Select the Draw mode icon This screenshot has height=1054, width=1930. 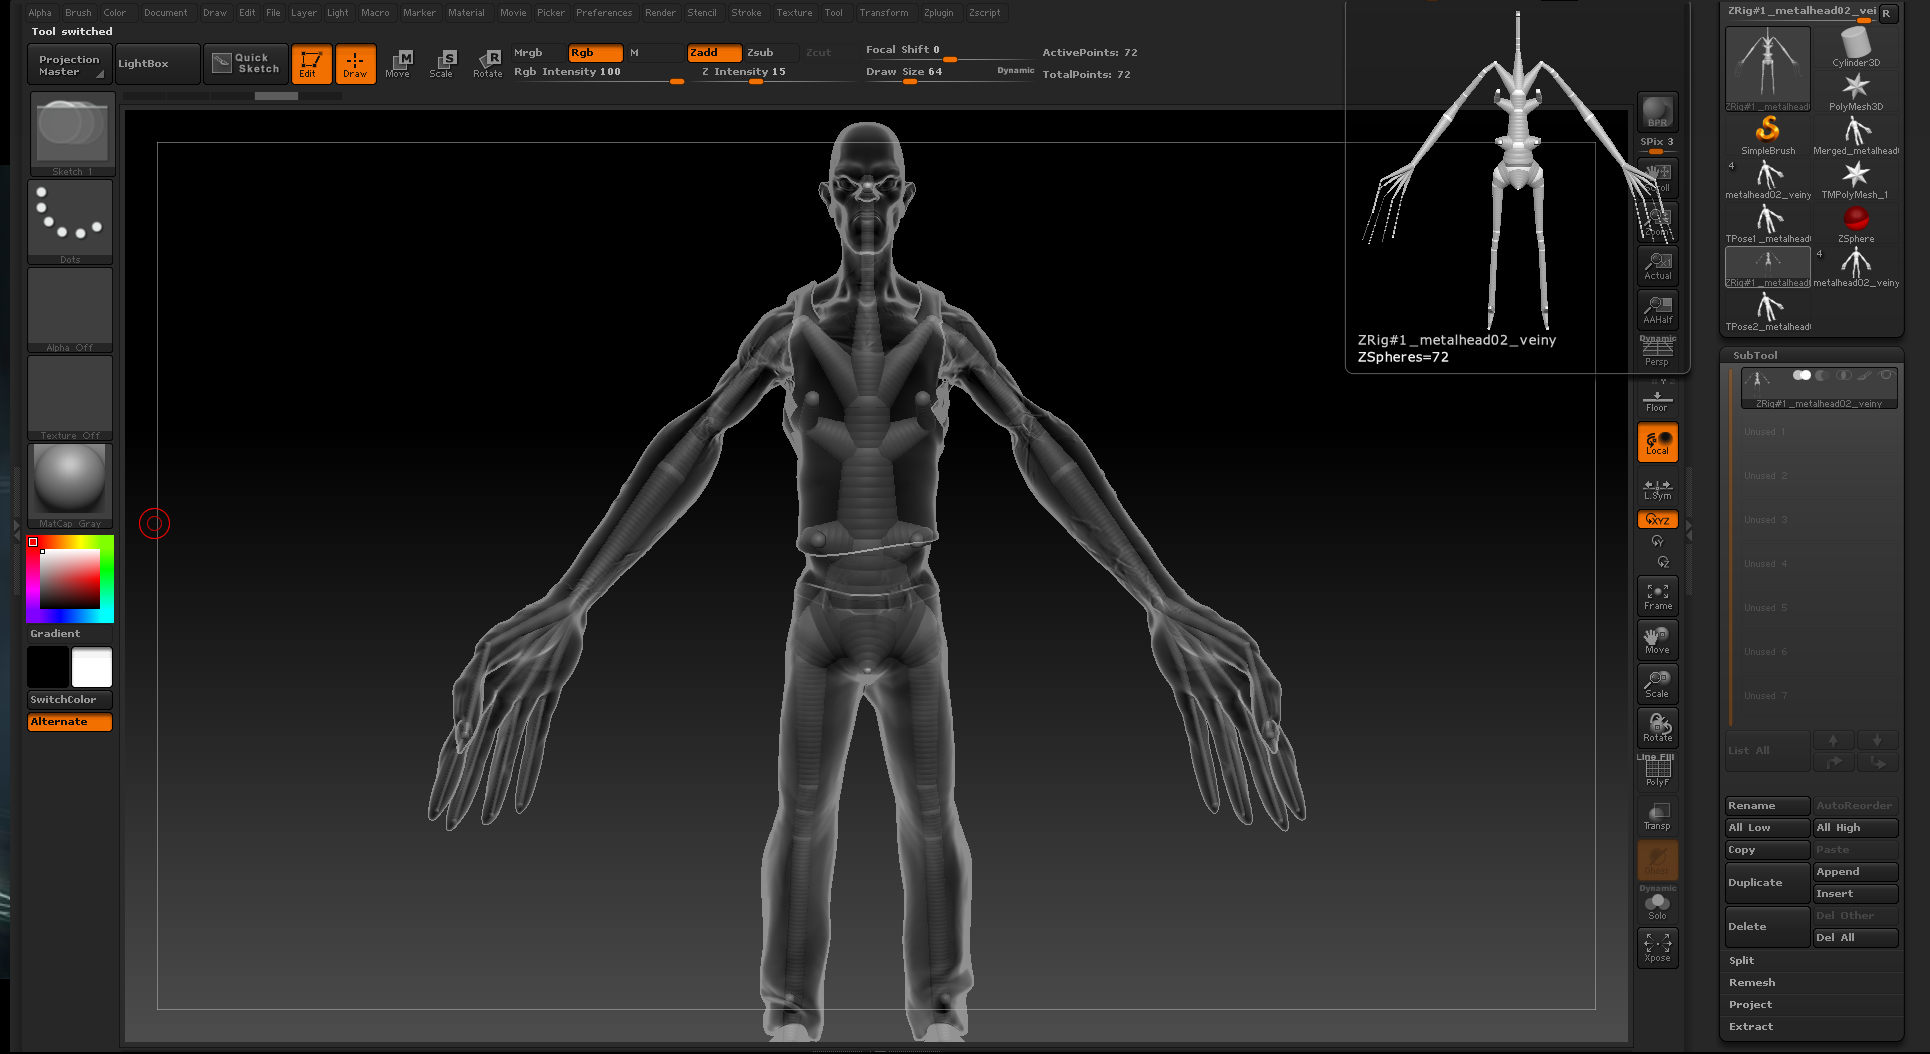tap(355, 64)
